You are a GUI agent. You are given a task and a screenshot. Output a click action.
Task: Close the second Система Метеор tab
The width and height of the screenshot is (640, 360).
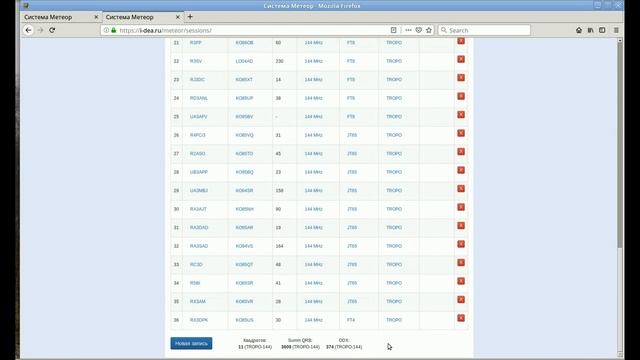point(178,17)
